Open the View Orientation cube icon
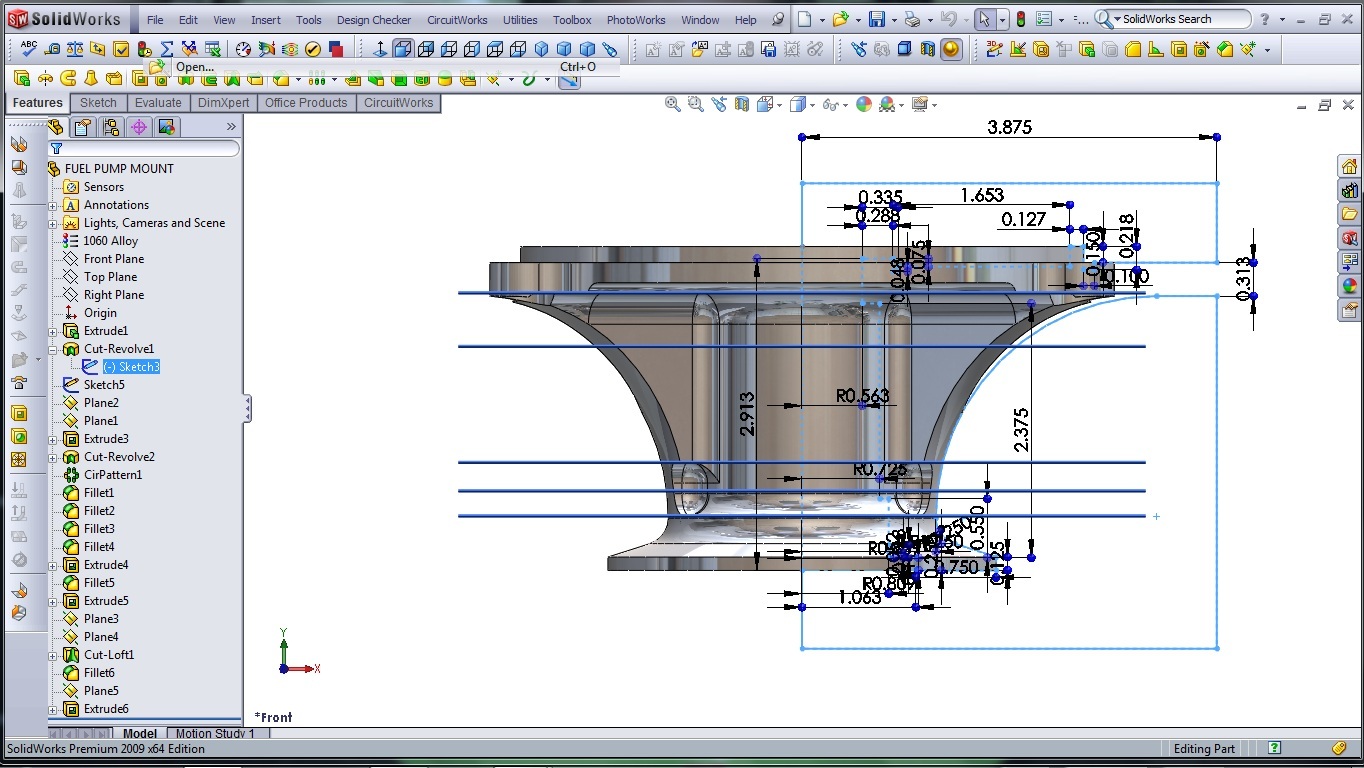1364x768 pixels. point(764,104)
